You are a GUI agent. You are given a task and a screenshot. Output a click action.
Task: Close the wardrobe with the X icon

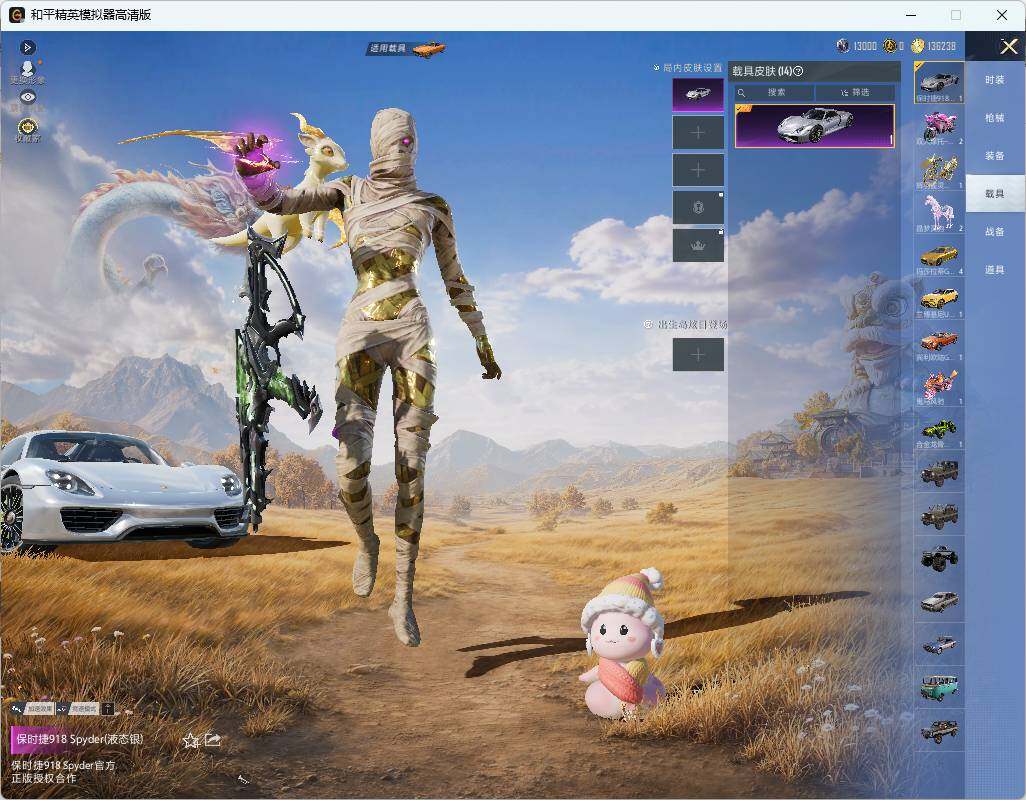pyautogui.click(x=1008, y=46)
